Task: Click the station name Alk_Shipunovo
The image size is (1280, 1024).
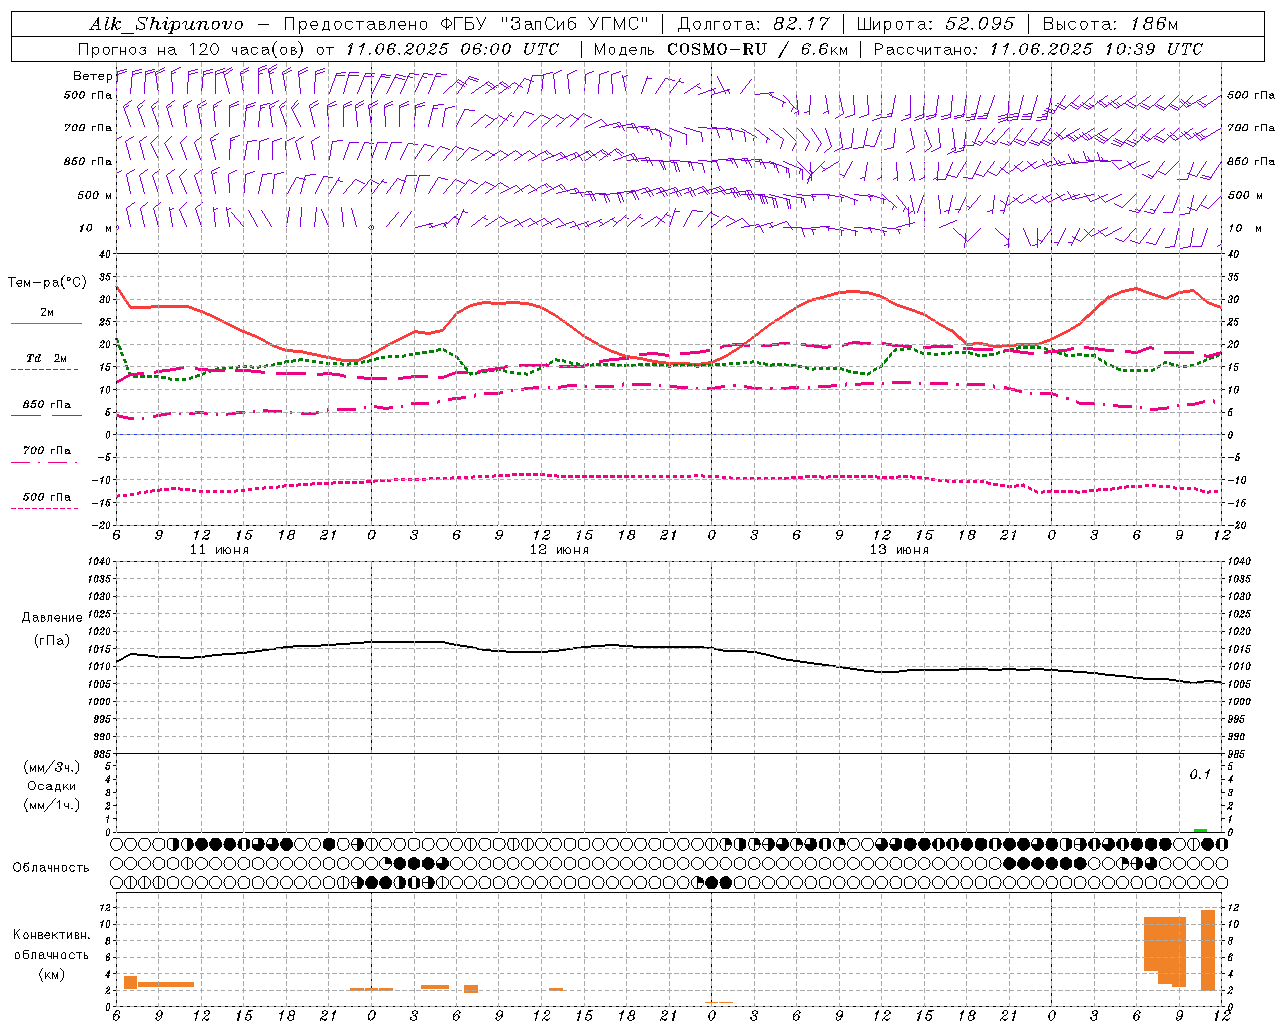Action: pyautogui.click(x=166, y=24)
